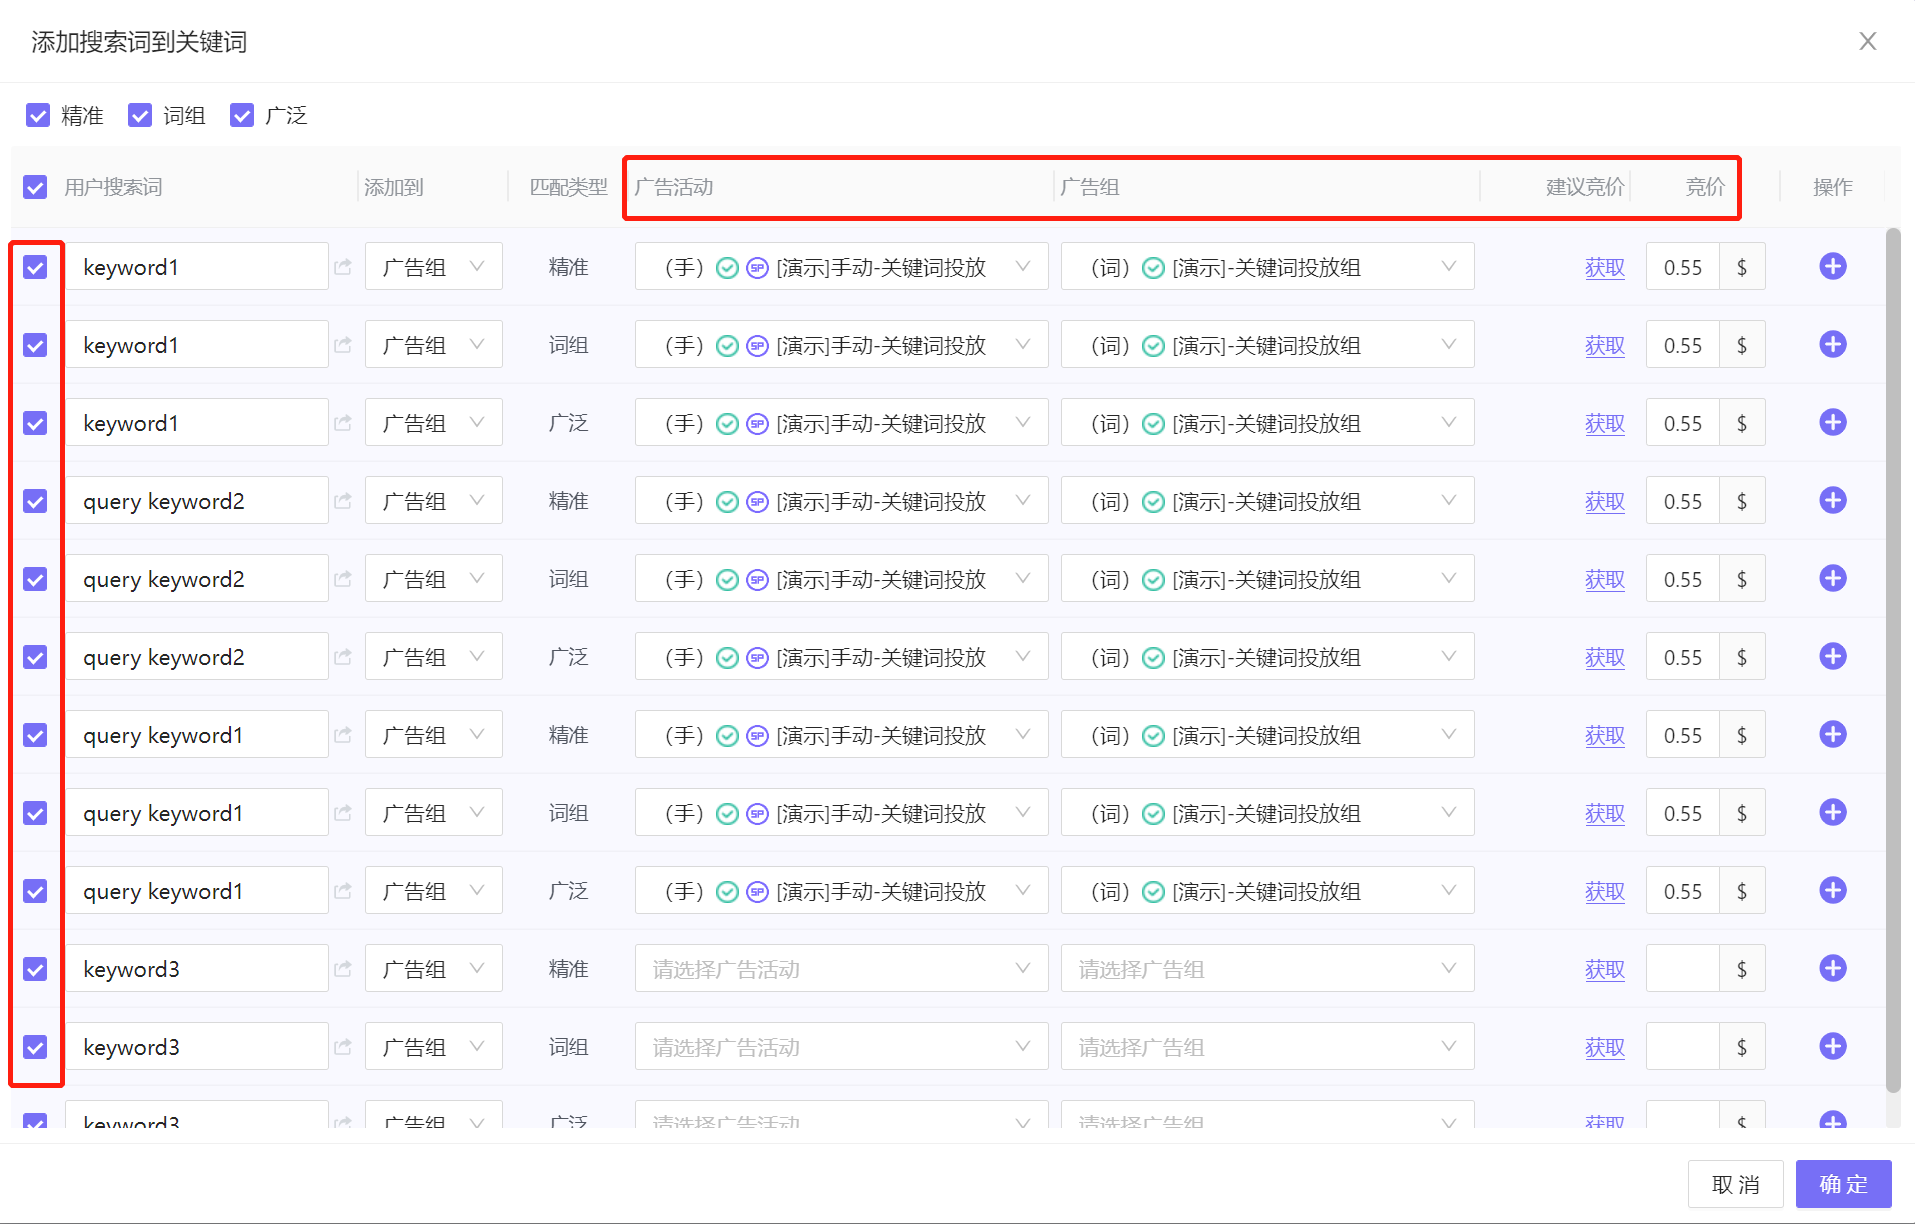Uncheck the query keyword1 精准 row checkbox

(x=35, y=735)
